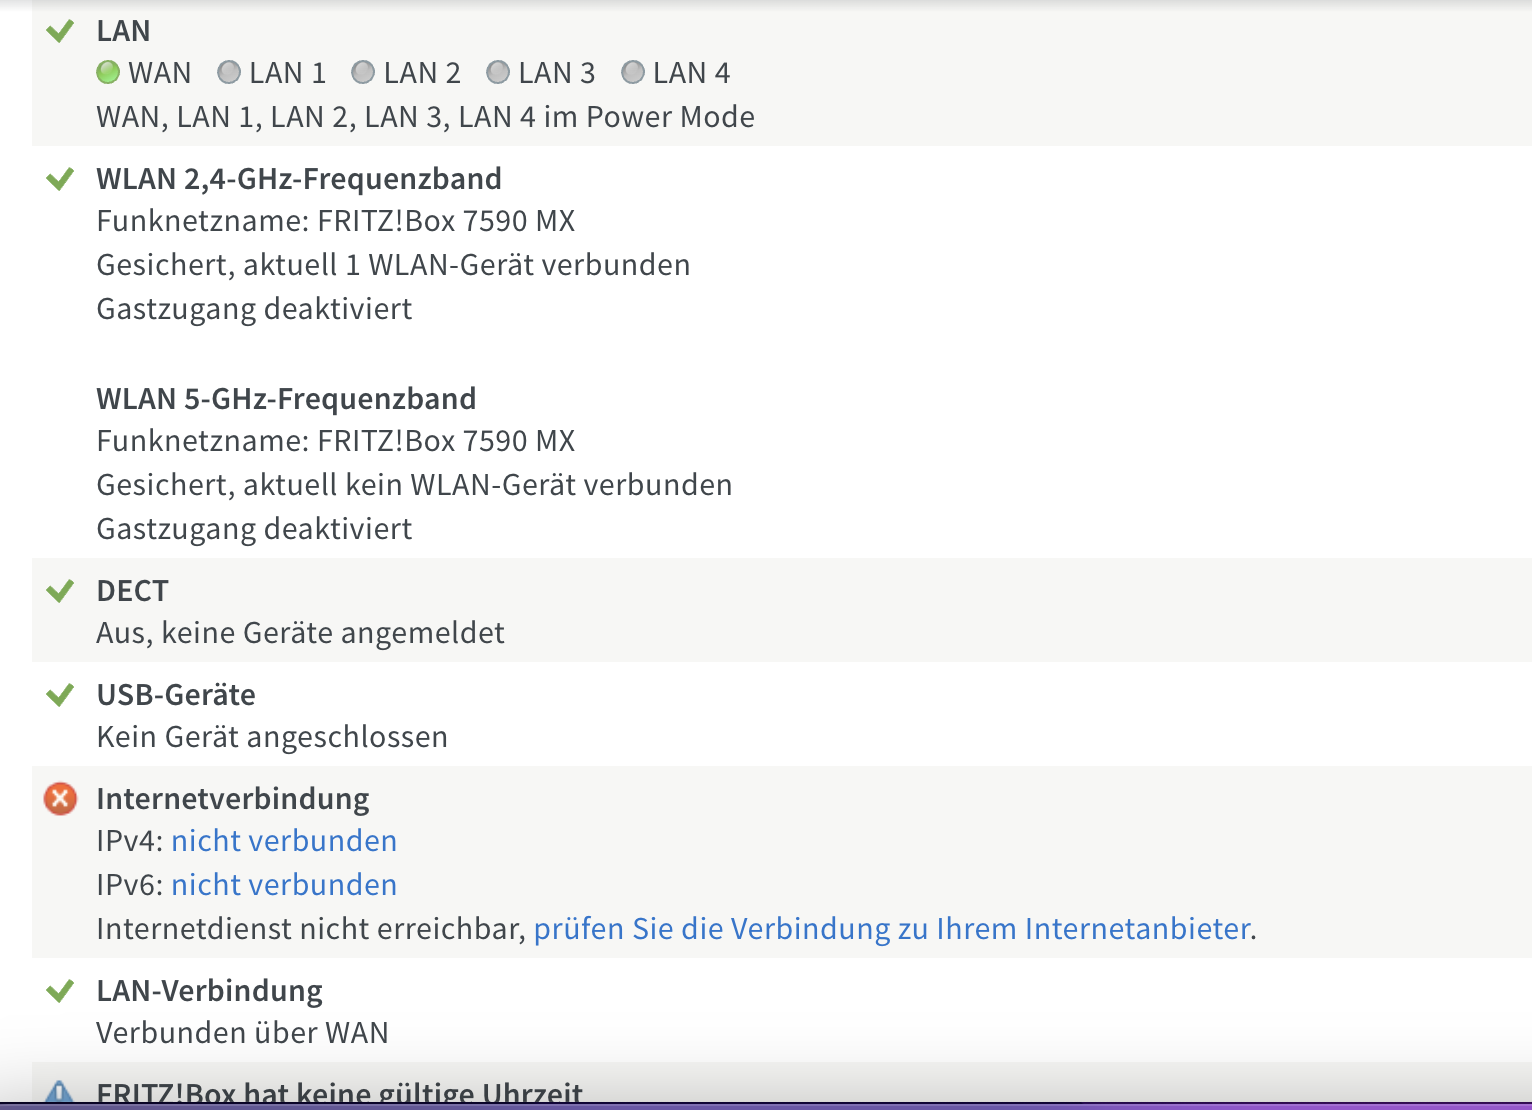1532x1110 pixels.
Task: Click the green checkmark next to DECT
Action: 60,590
